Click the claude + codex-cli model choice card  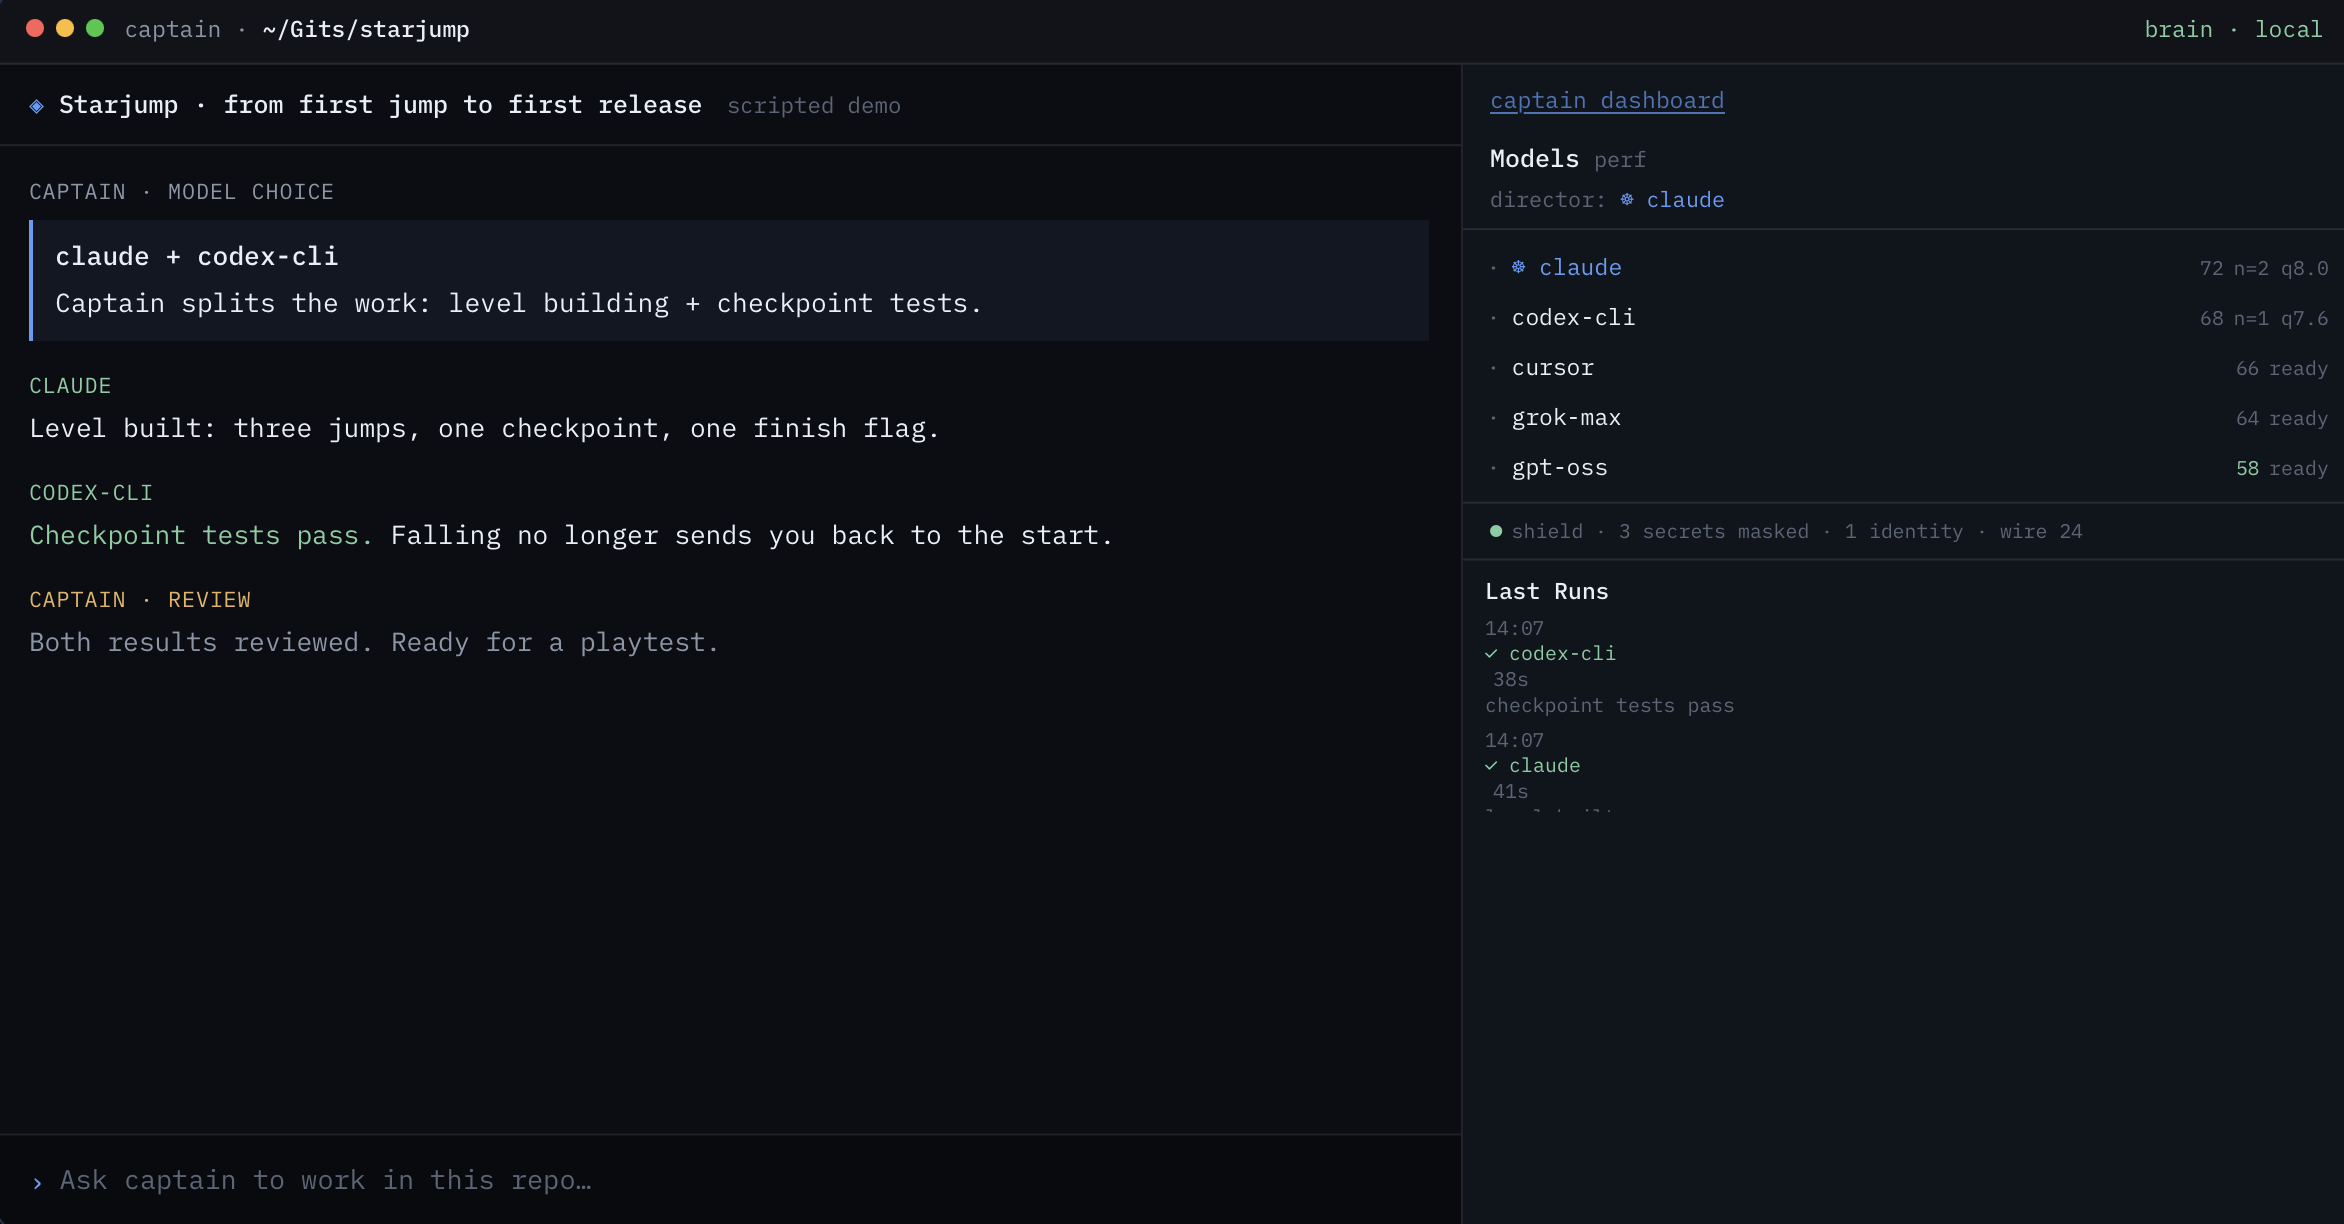click(729, 280)
